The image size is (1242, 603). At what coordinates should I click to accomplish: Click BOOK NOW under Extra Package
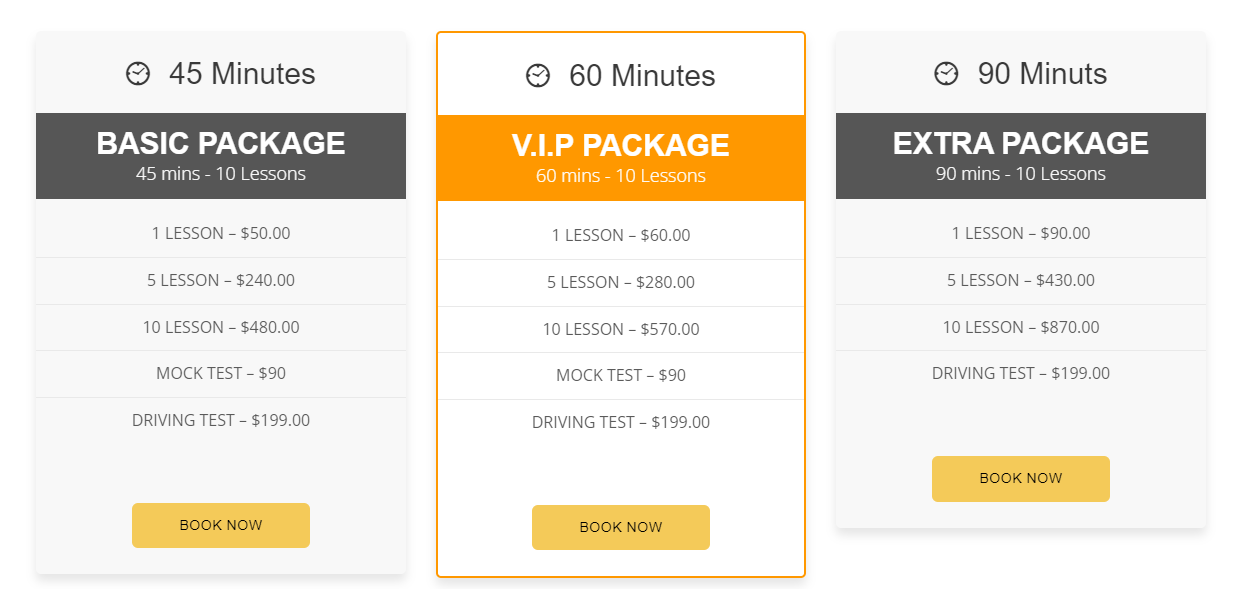(1020, 478)
